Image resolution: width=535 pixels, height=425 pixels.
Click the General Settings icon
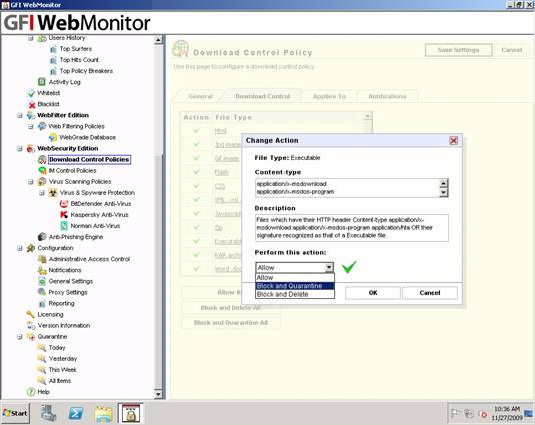pyautogui.click(x=42, y=281)
